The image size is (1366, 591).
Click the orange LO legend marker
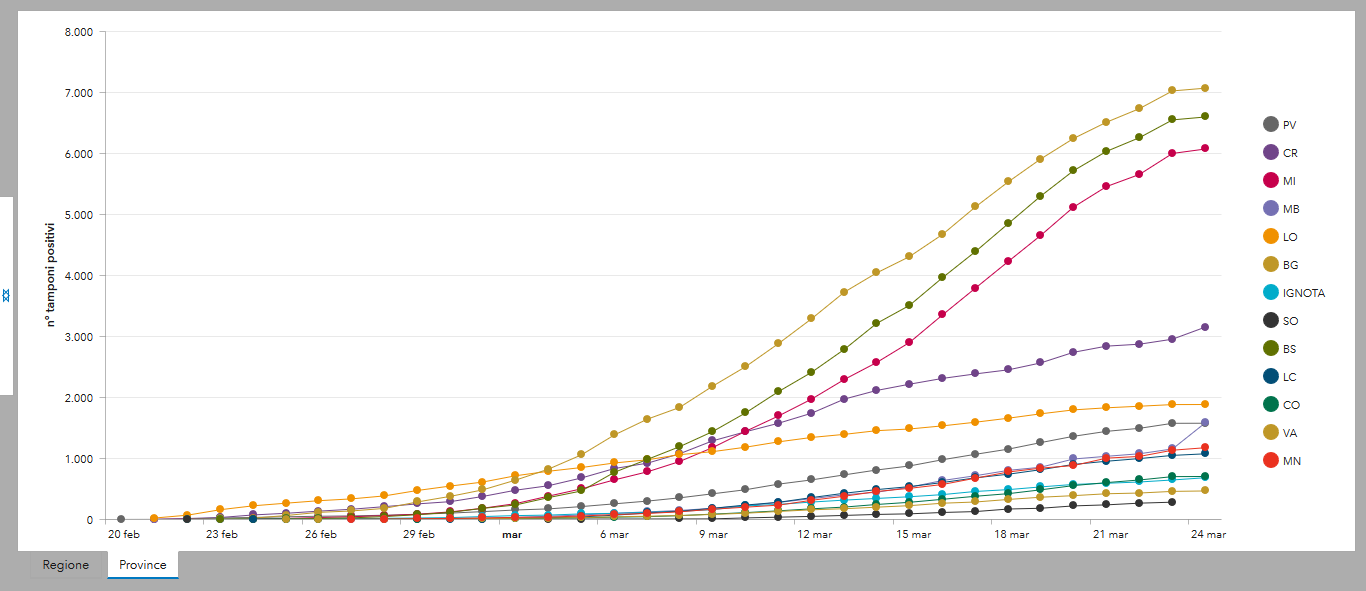click(x=1271, y=237)
